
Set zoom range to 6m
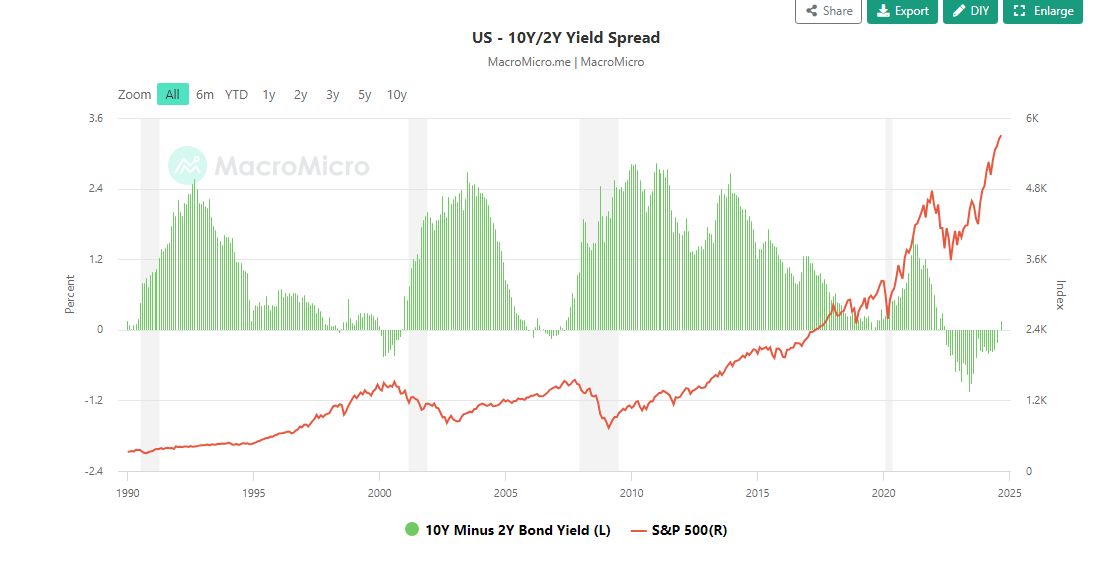[205, 94]
